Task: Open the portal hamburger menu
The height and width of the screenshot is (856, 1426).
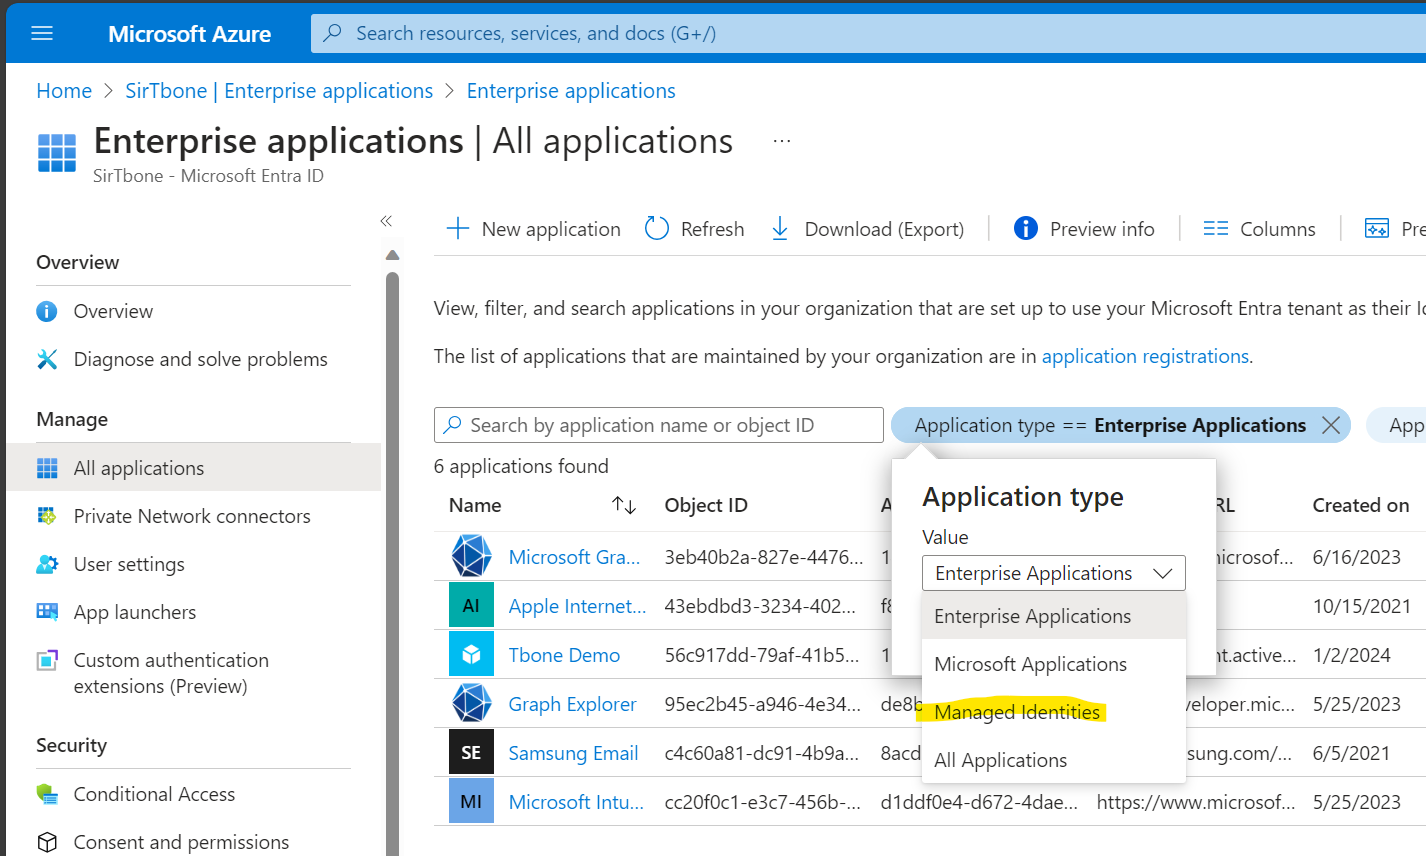Action: click(42, 32)
